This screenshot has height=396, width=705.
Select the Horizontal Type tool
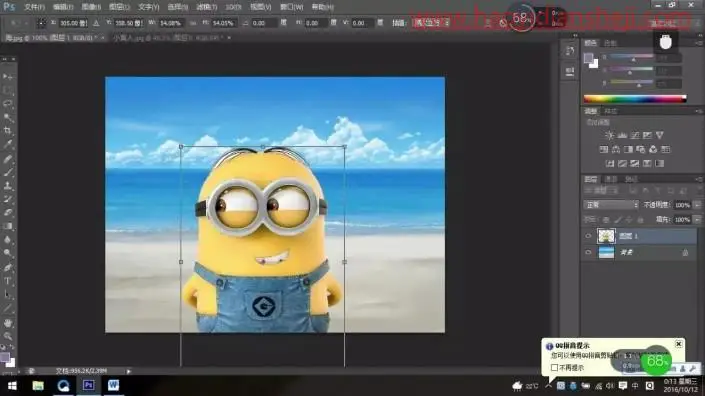pos(8,281)
